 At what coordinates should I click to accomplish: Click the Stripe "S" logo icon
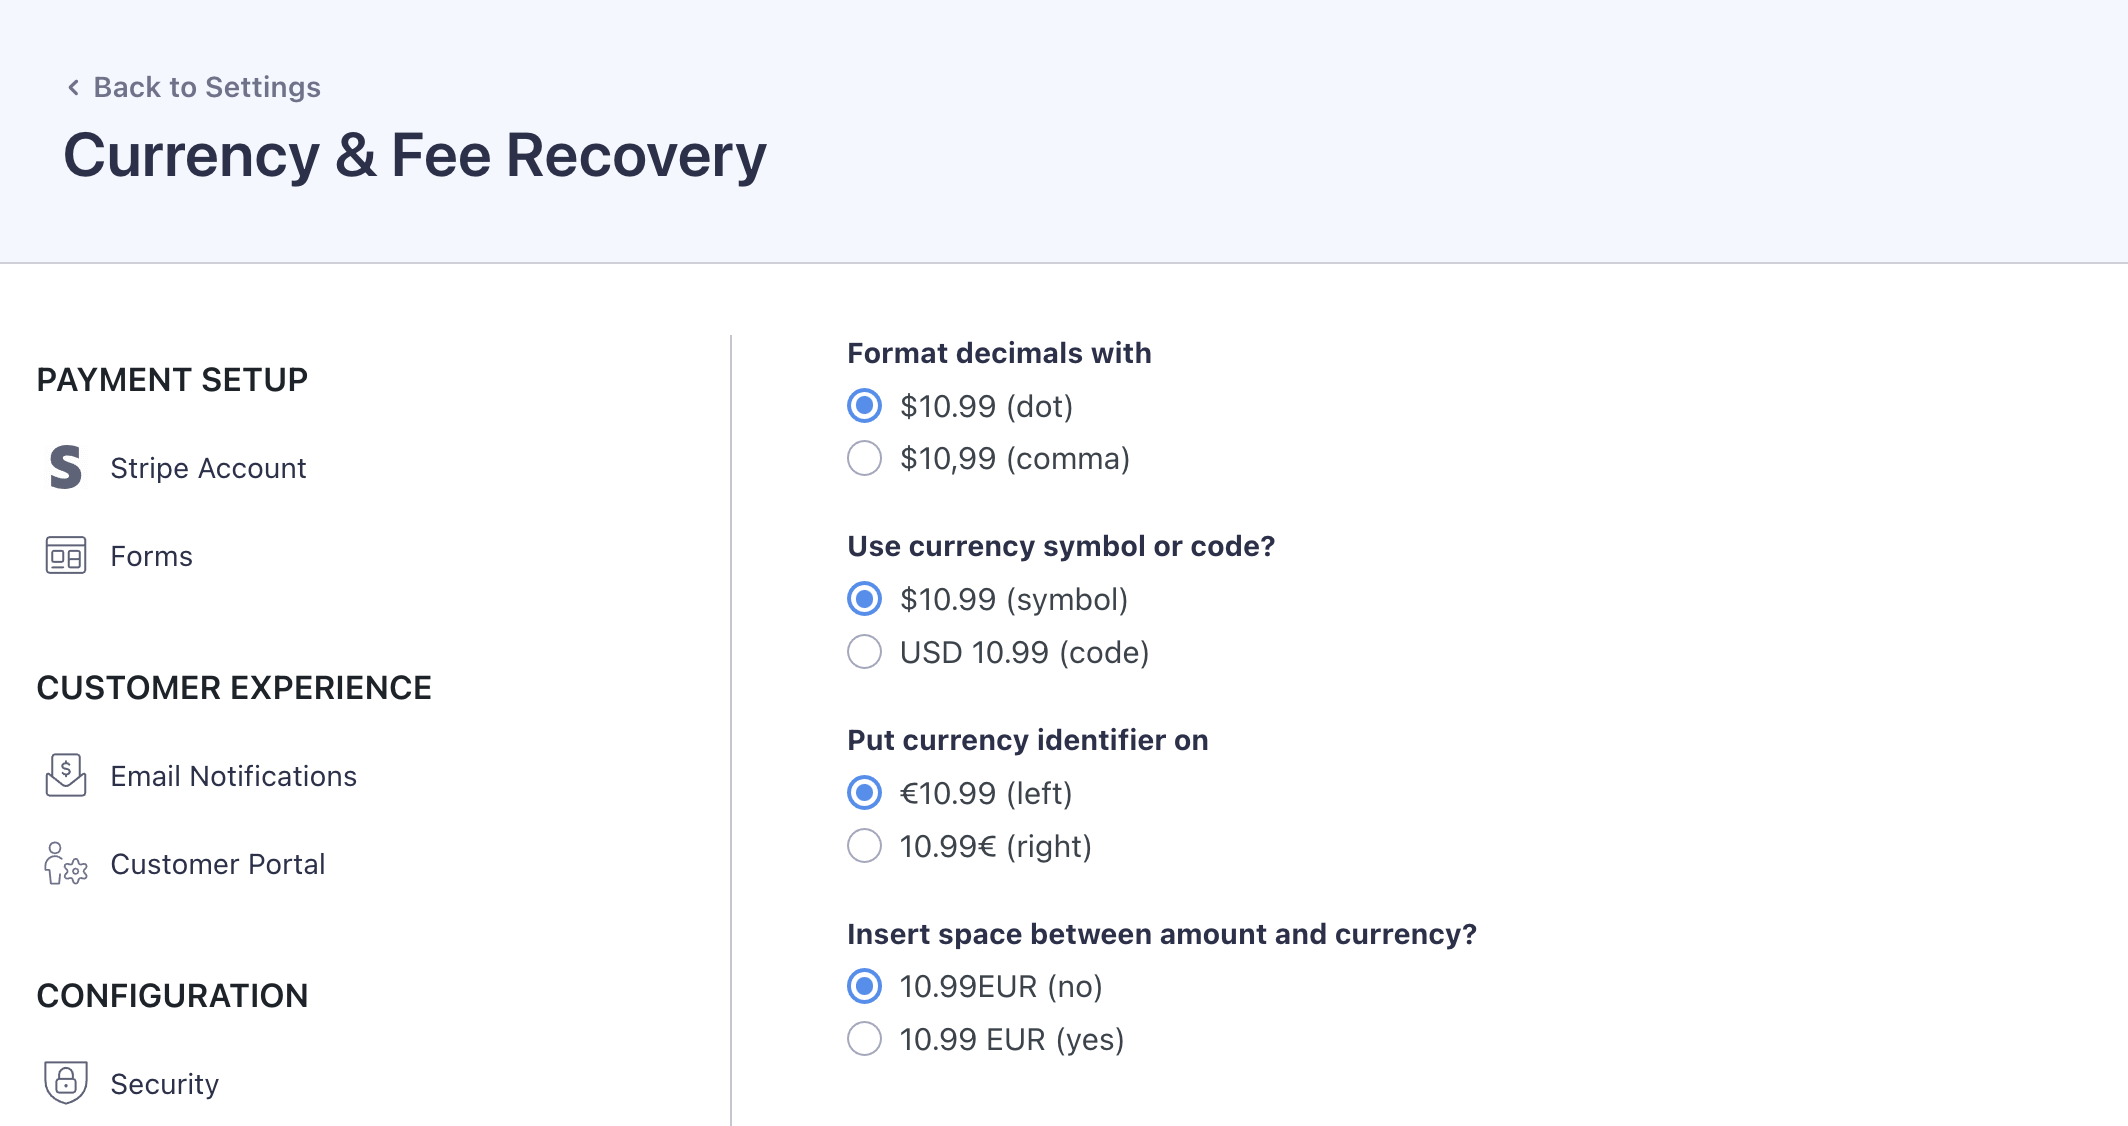(x=66, y=468)
